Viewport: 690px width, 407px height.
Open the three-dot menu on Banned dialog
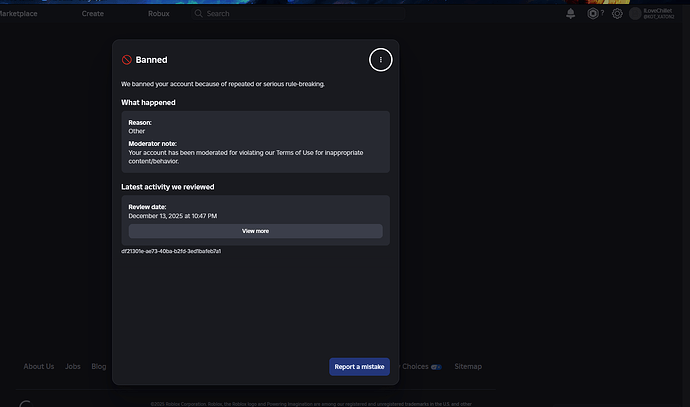381,59
